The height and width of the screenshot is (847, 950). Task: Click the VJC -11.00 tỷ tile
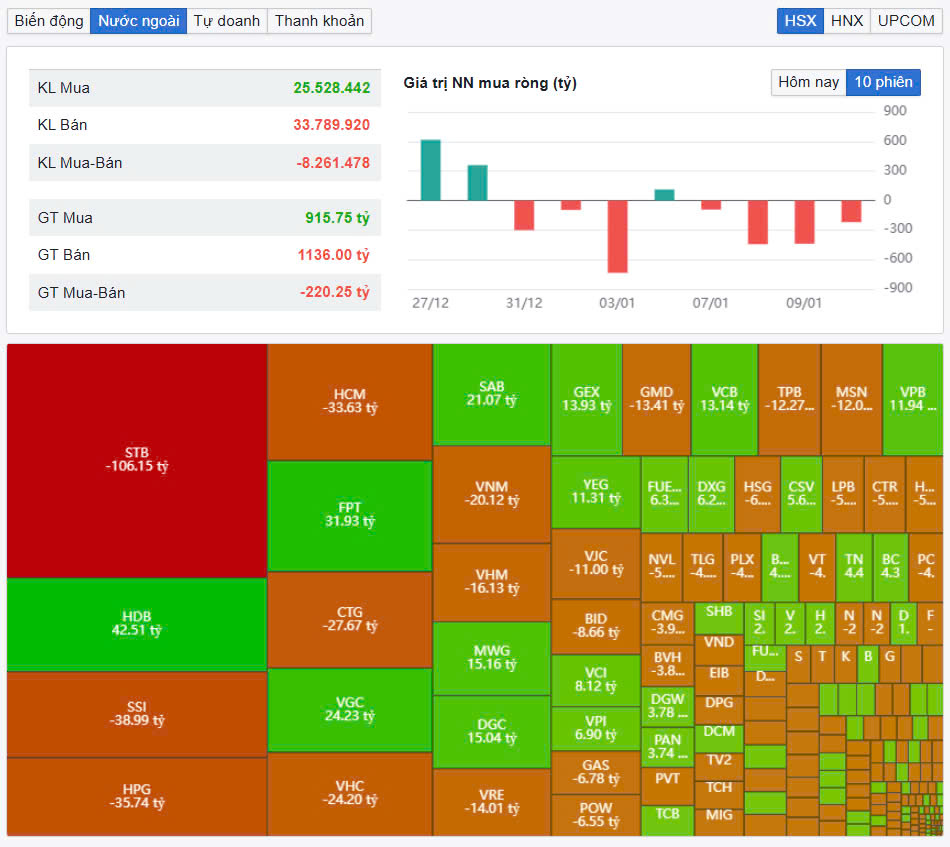tap(596, 564)
